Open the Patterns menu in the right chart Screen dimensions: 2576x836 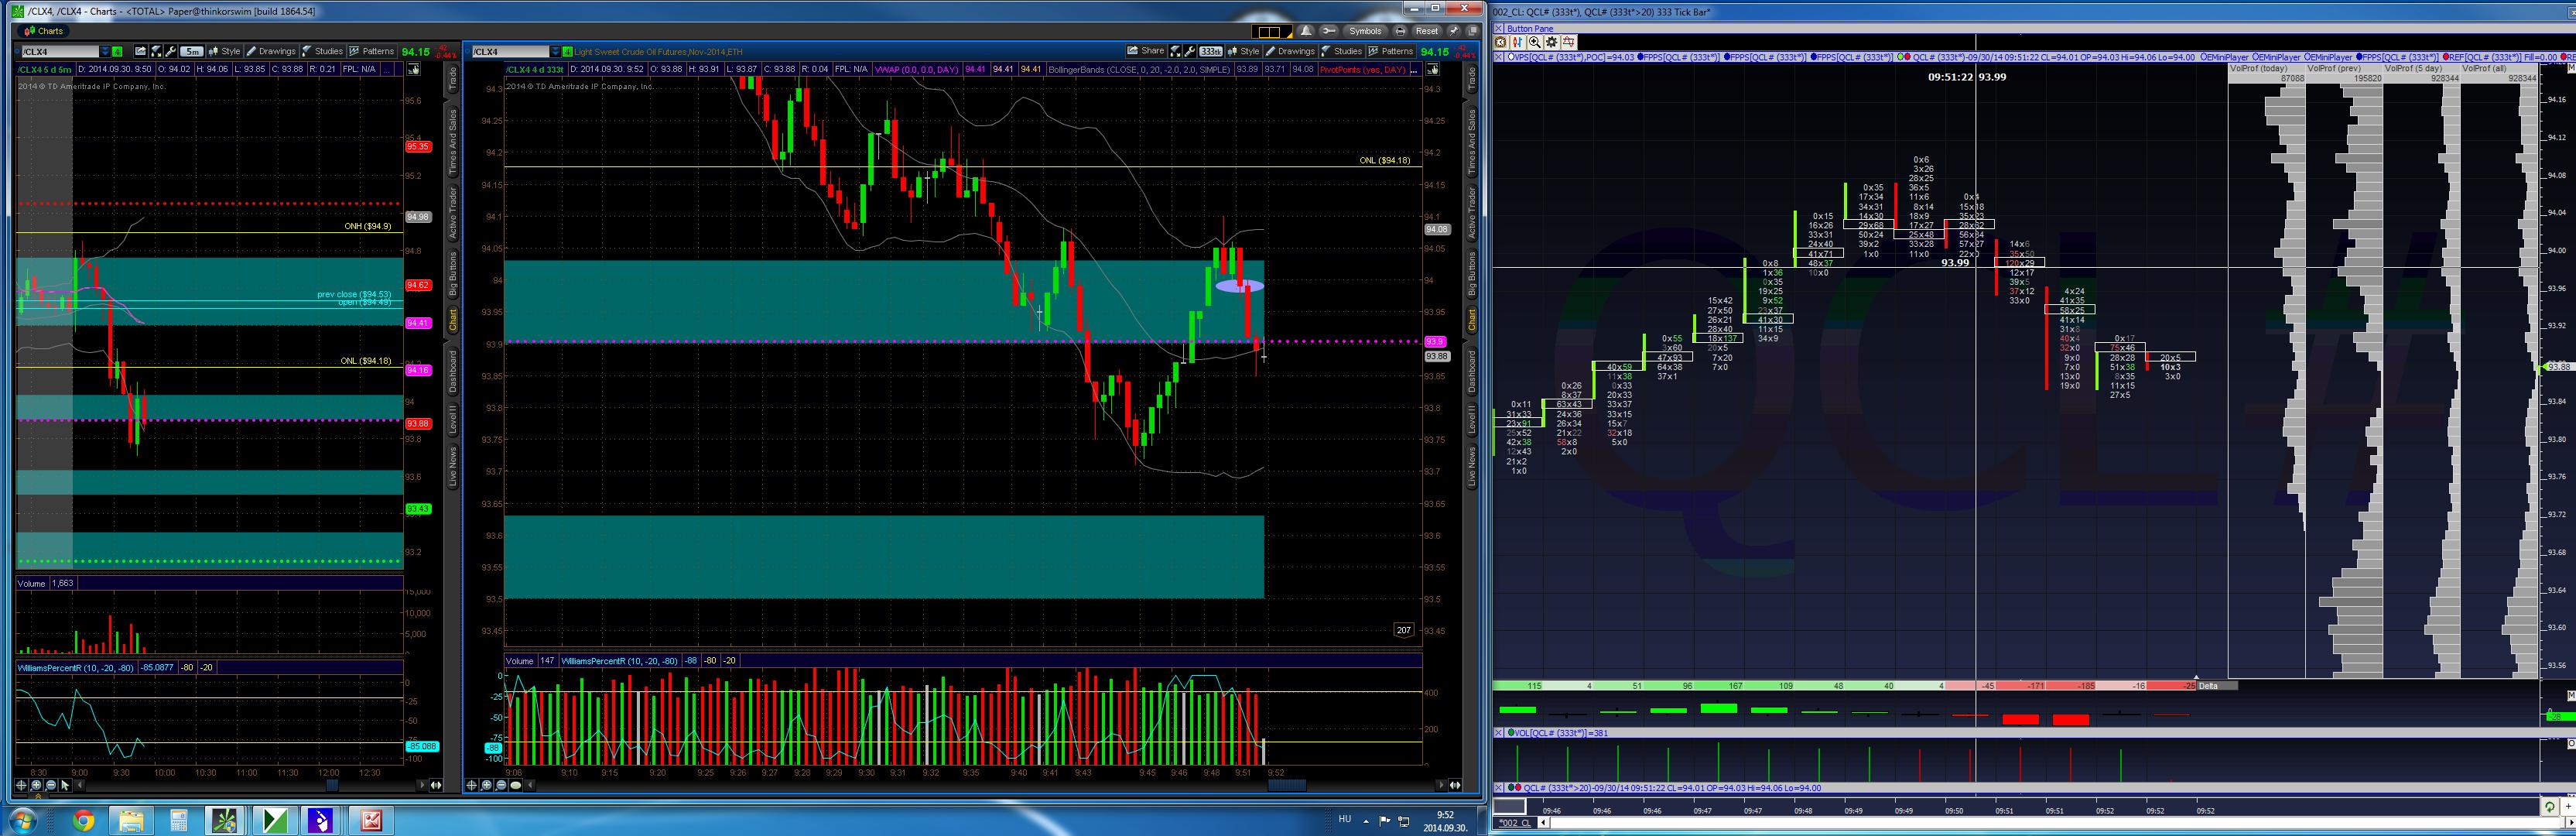(x=1391, y=51)
